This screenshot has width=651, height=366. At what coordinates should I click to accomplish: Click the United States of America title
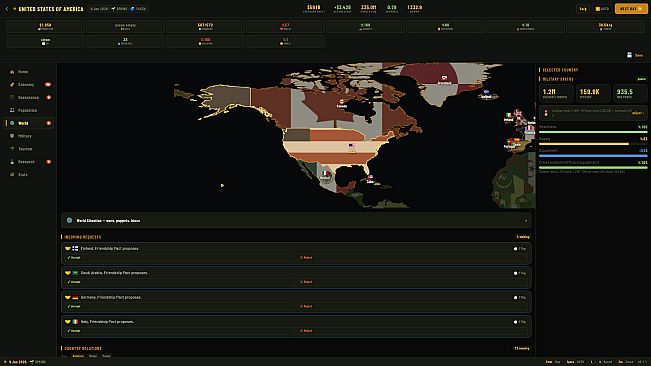click(51, 9)
